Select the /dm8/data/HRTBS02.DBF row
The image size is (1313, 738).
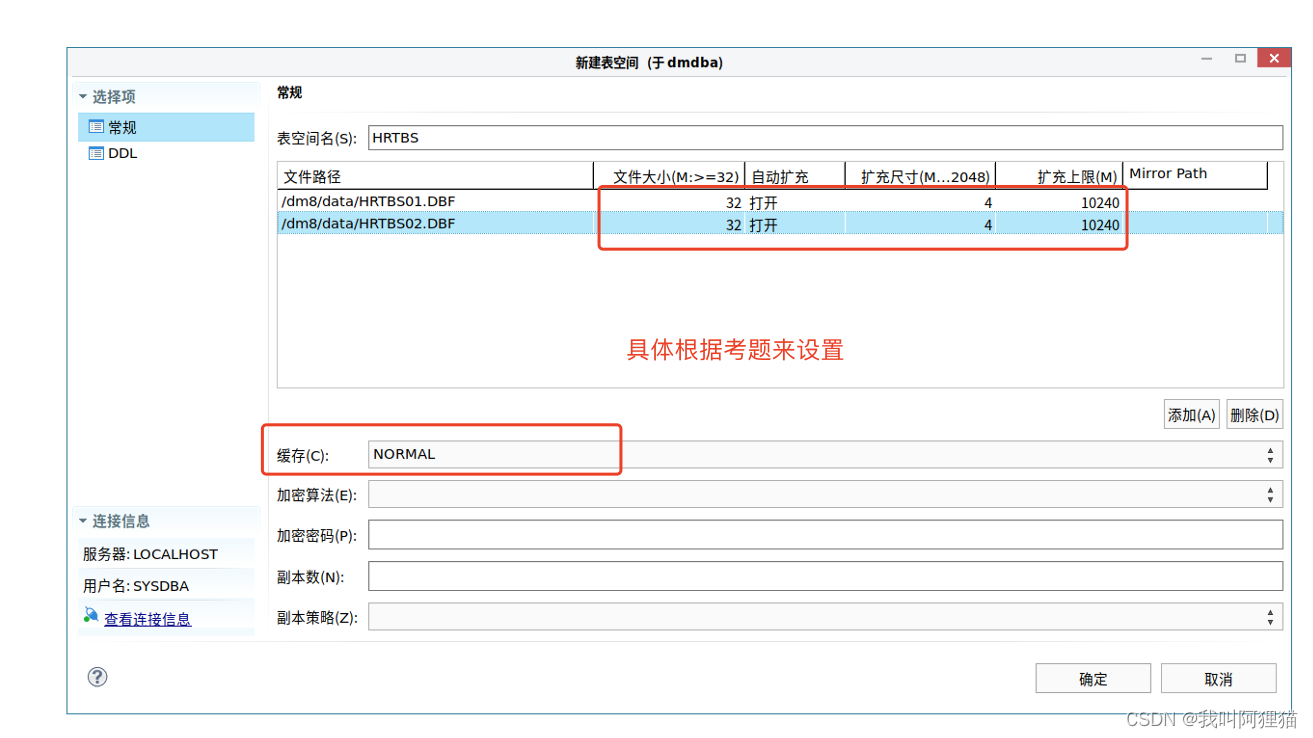click(x=780, y=224)
